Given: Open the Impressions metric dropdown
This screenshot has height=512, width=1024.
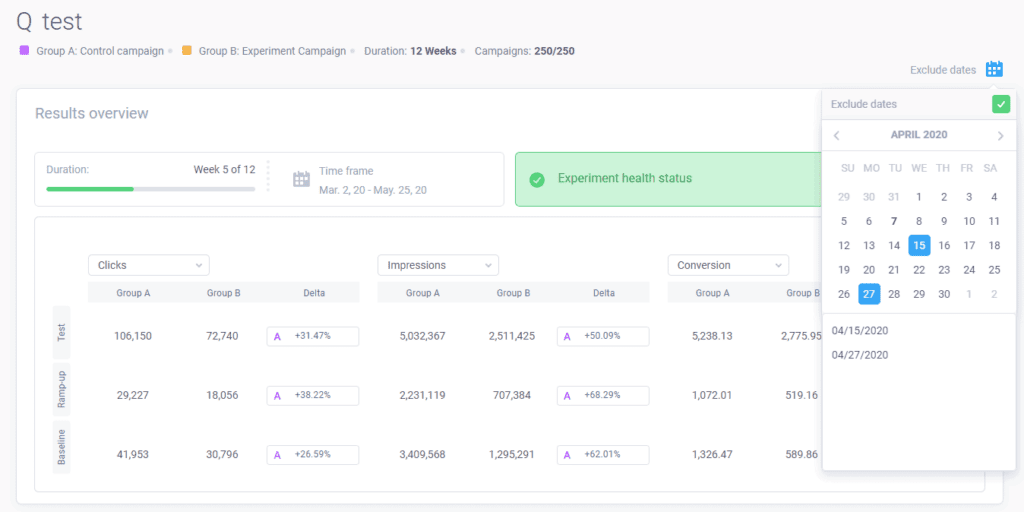Looking at the screenshot, I should click(x=438, y=265).
